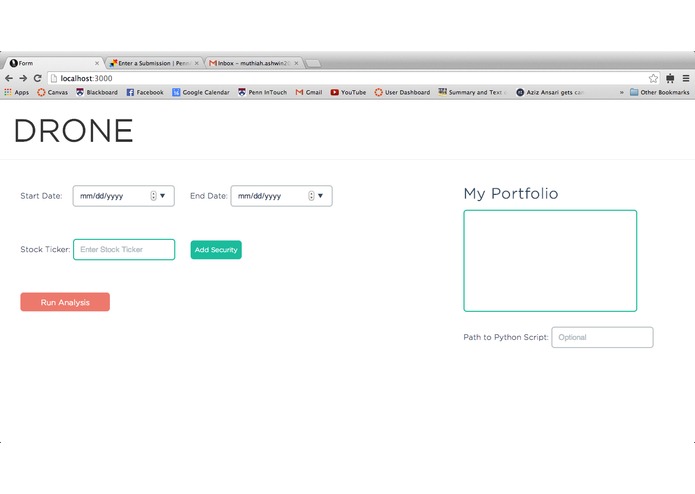Click the Enter Stock Ticker field
This screenshot has width=695, height=494.
(124, 249)
